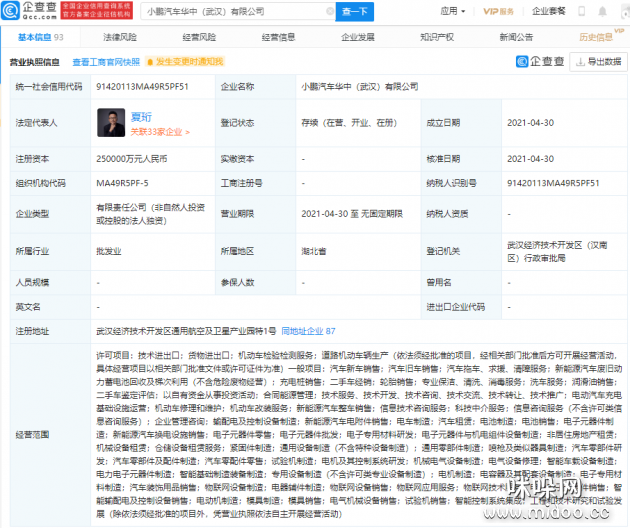Select 营业期限 value 2021-04-30 至 无固定期限

point(352,214)
